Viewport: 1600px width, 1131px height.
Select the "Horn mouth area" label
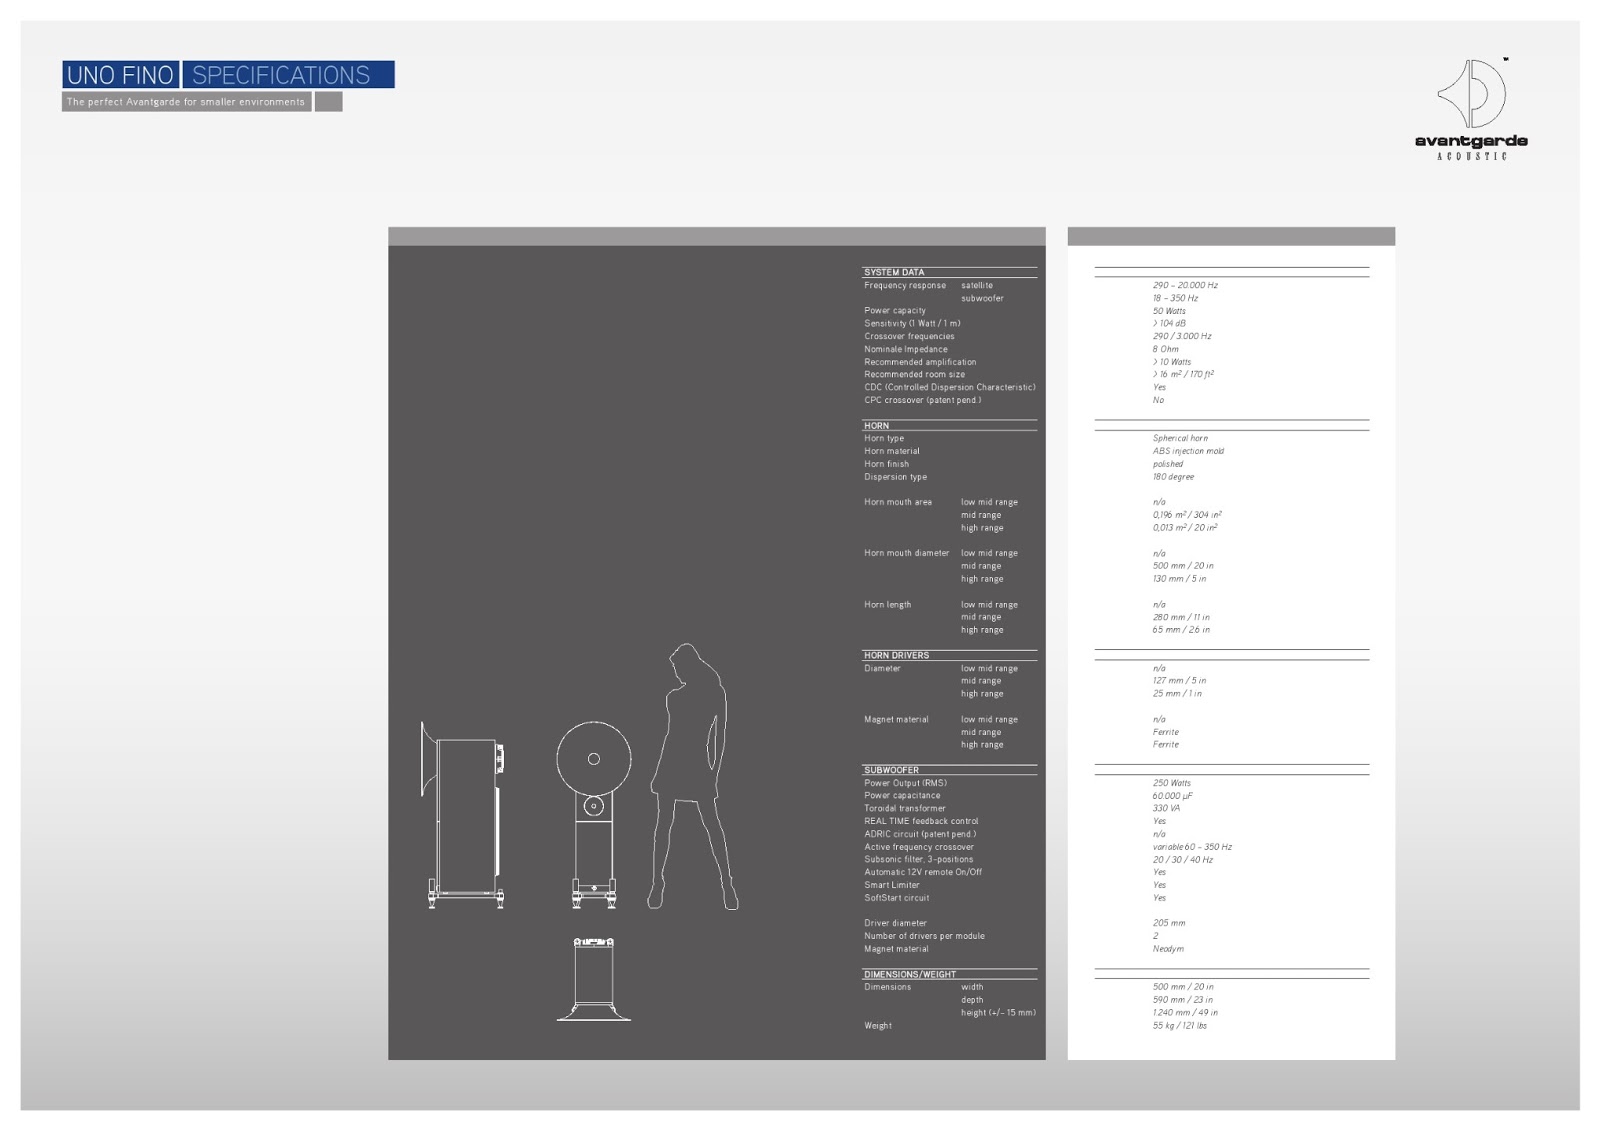click(898, 502)
